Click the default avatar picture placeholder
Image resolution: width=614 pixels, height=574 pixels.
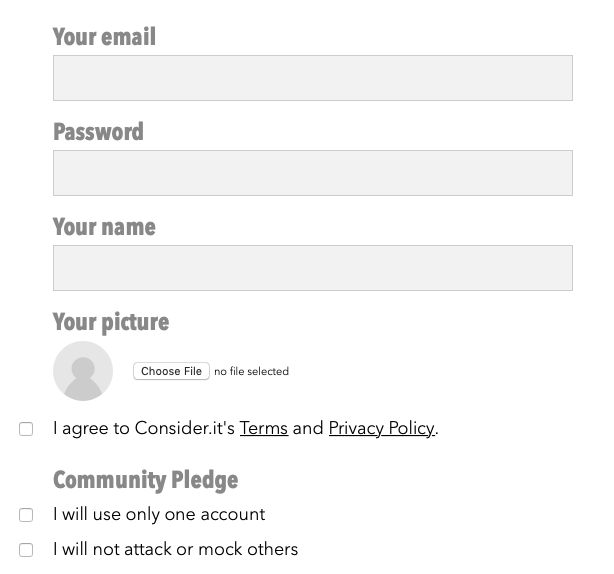(83, 371)
